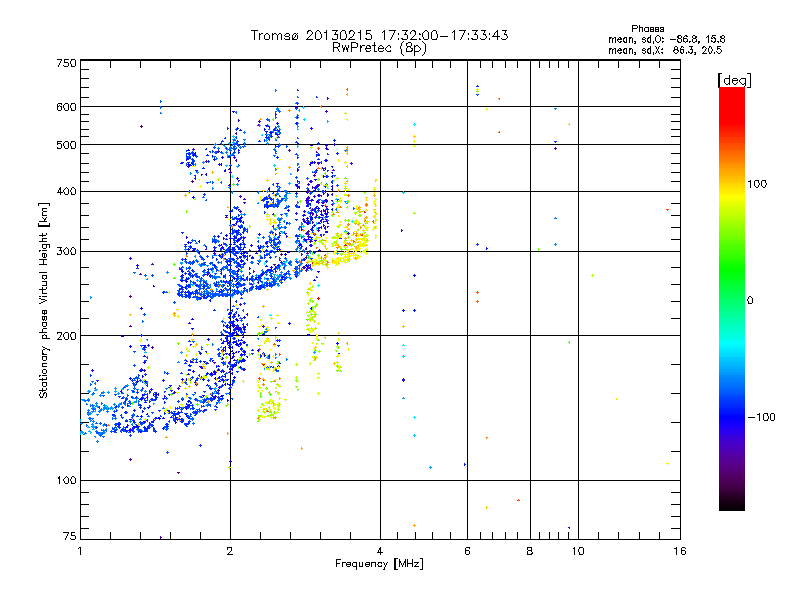Select the 'RwPretec (8p)' subtitle text
The width and height of the screenshot is (800, 600).
(380, 48)
